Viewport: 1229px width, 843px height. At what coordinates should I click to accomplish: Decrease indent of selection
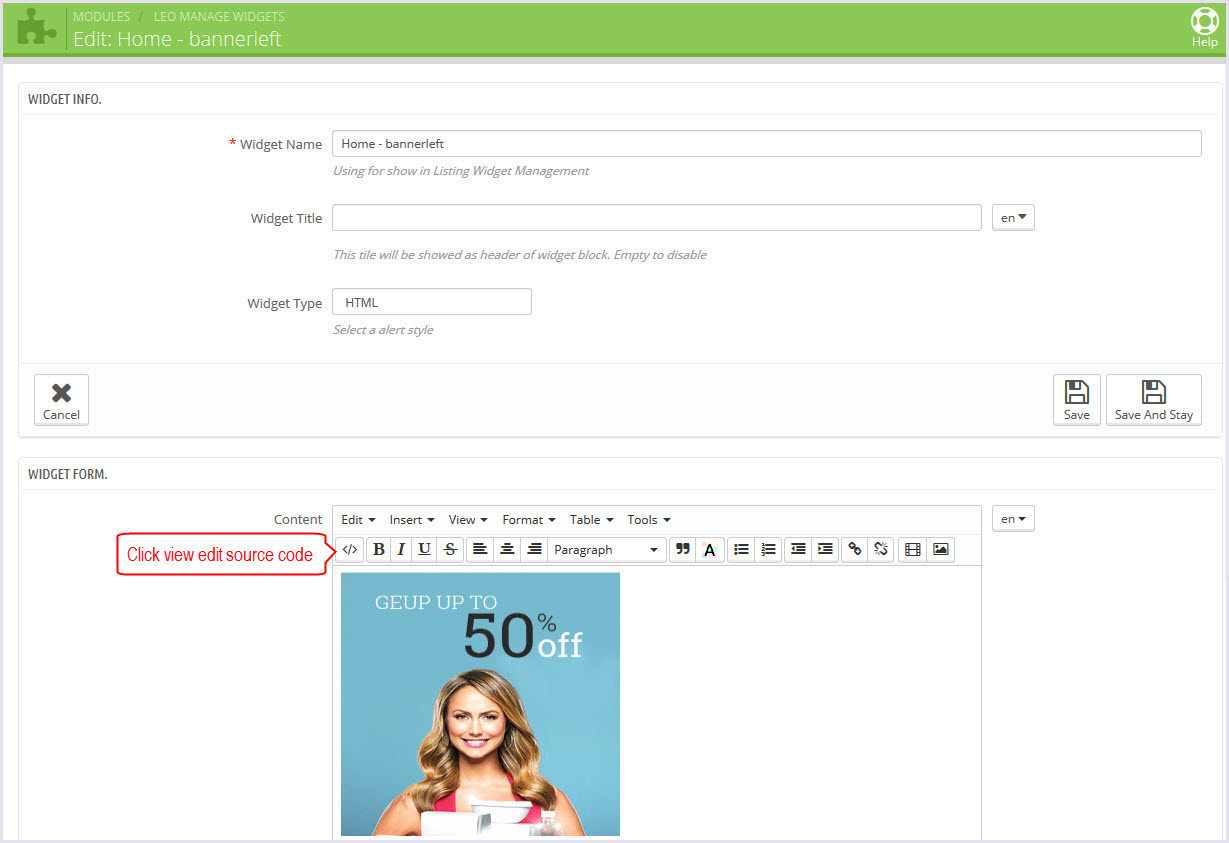pos(798,549)
